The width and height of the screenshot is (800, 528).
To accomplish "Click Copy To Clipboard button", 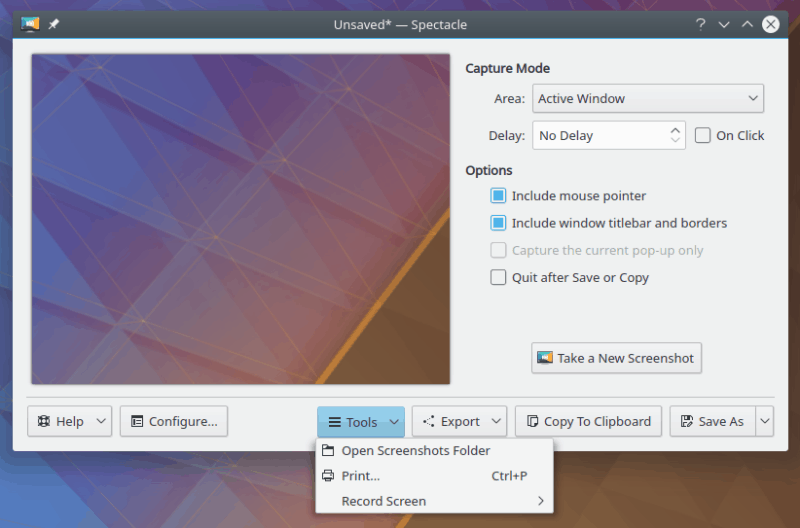I will point(587,422).
